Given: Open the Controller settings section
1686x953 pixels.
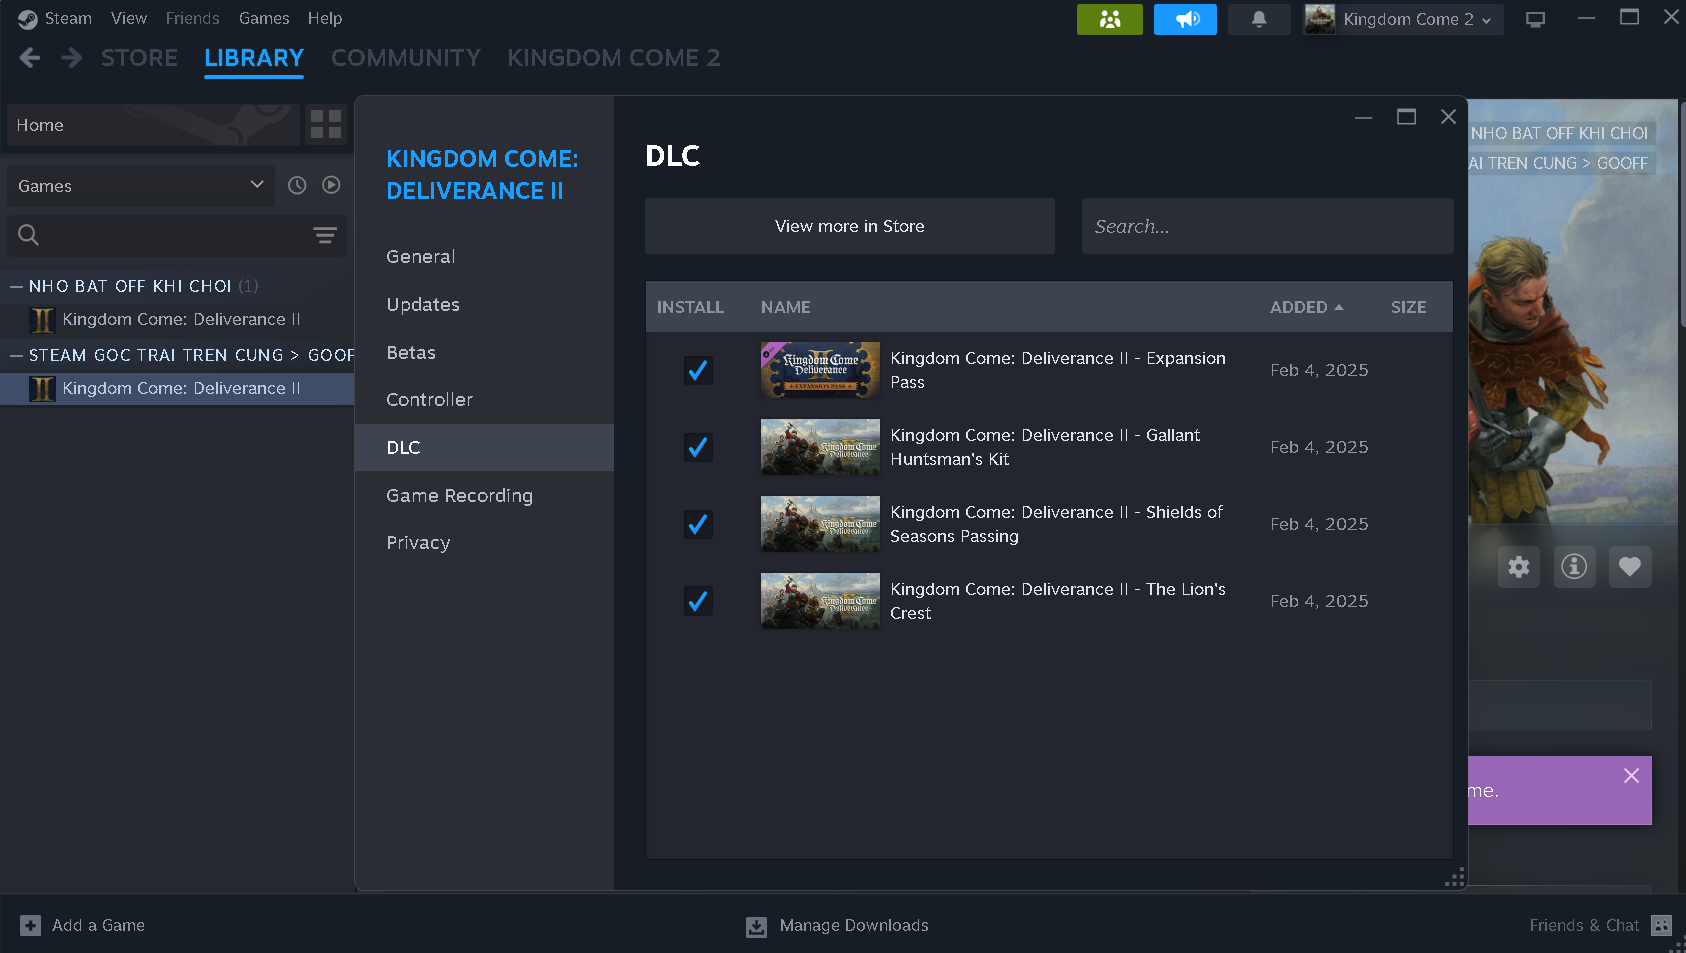Looking at the screenshot, I should [x=484, y=400].
